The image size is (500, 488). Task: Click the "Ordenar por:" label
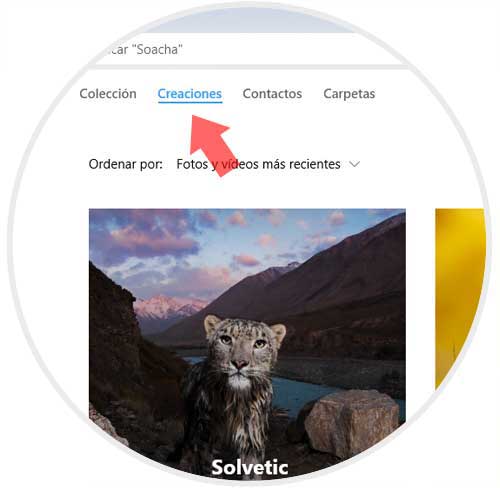(x=126, y=164)
